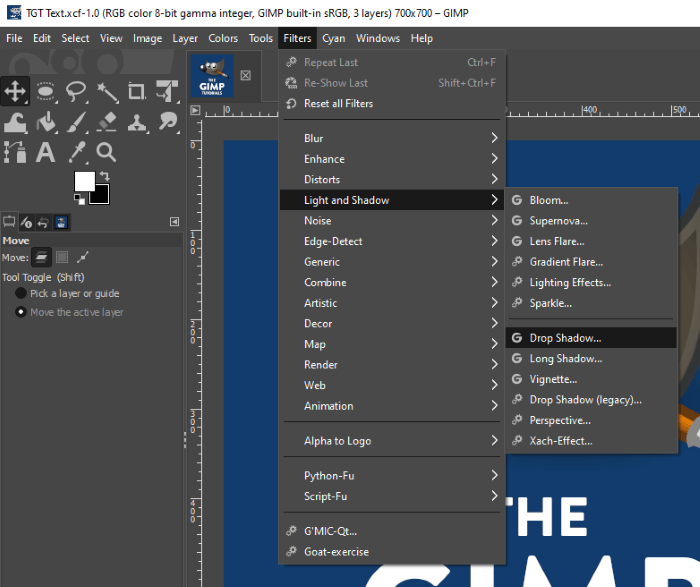Close the TGT Text image tab
700x587 pixels.
tap(246, 75)
